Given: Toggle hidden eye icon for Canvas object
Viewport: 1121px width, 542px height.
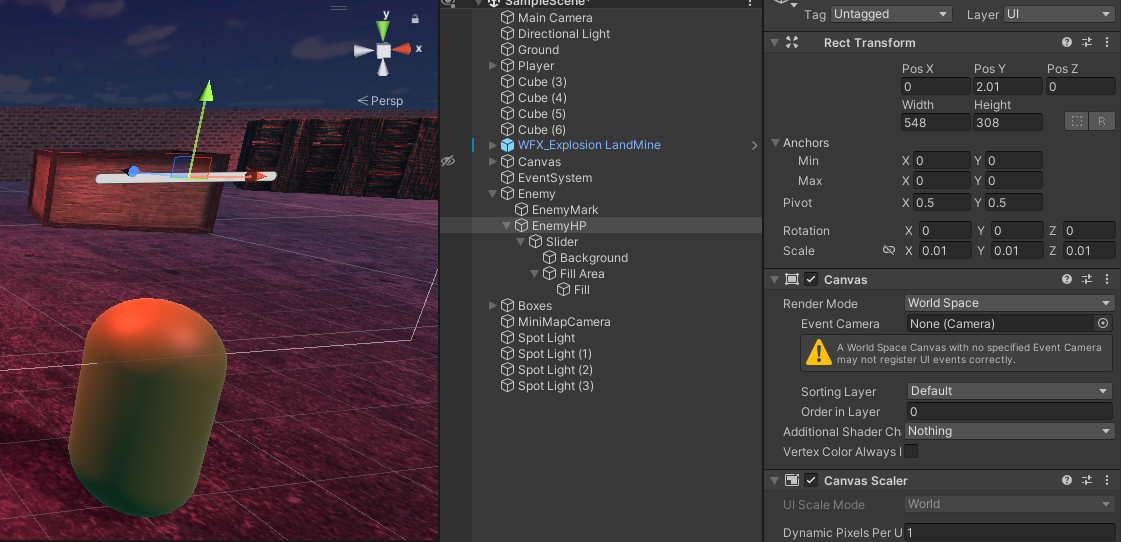Looking at the screenshot, I should coord(448,162).
